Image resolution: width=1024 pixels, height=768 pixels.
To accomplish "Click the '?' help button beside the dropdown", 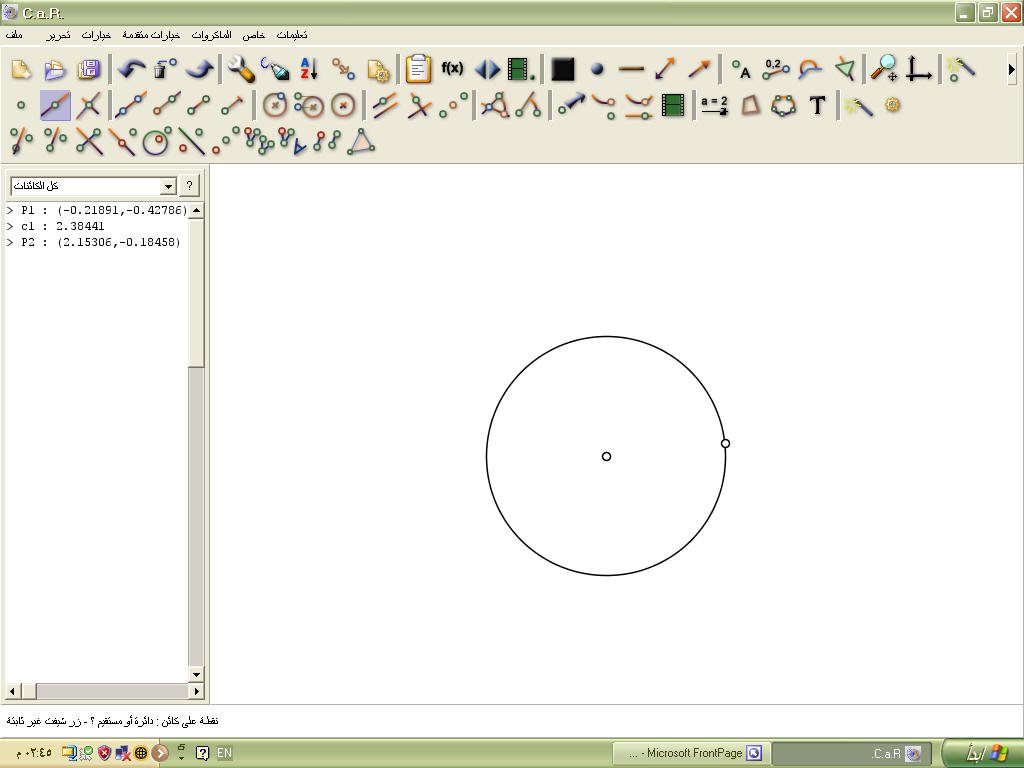I will click(x=189, y=185).
